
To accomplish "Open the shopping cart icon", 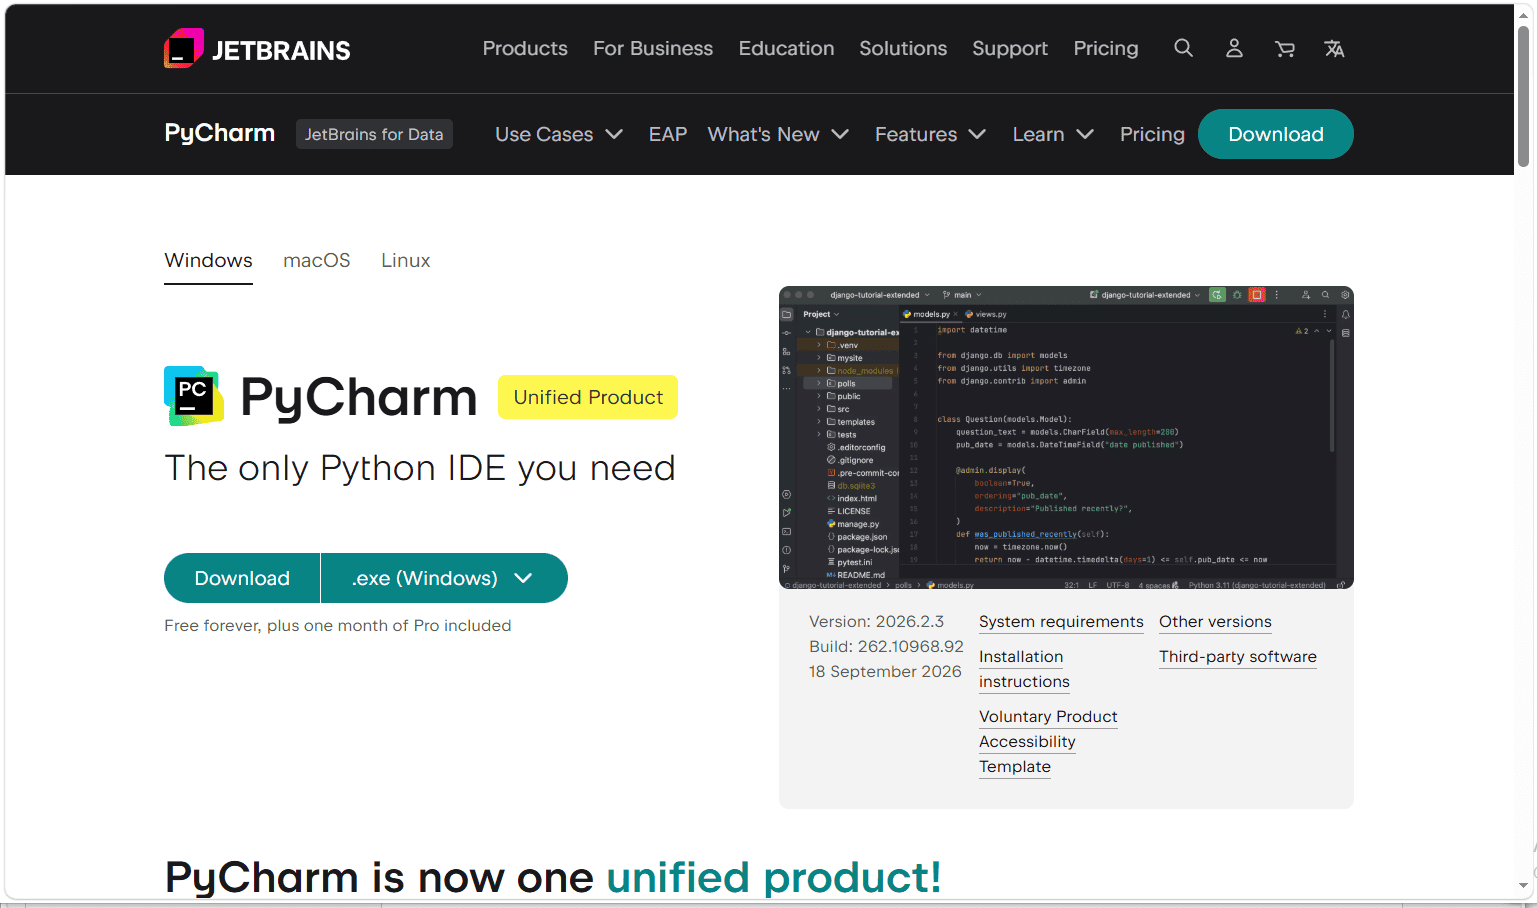I will point(1285,48).
